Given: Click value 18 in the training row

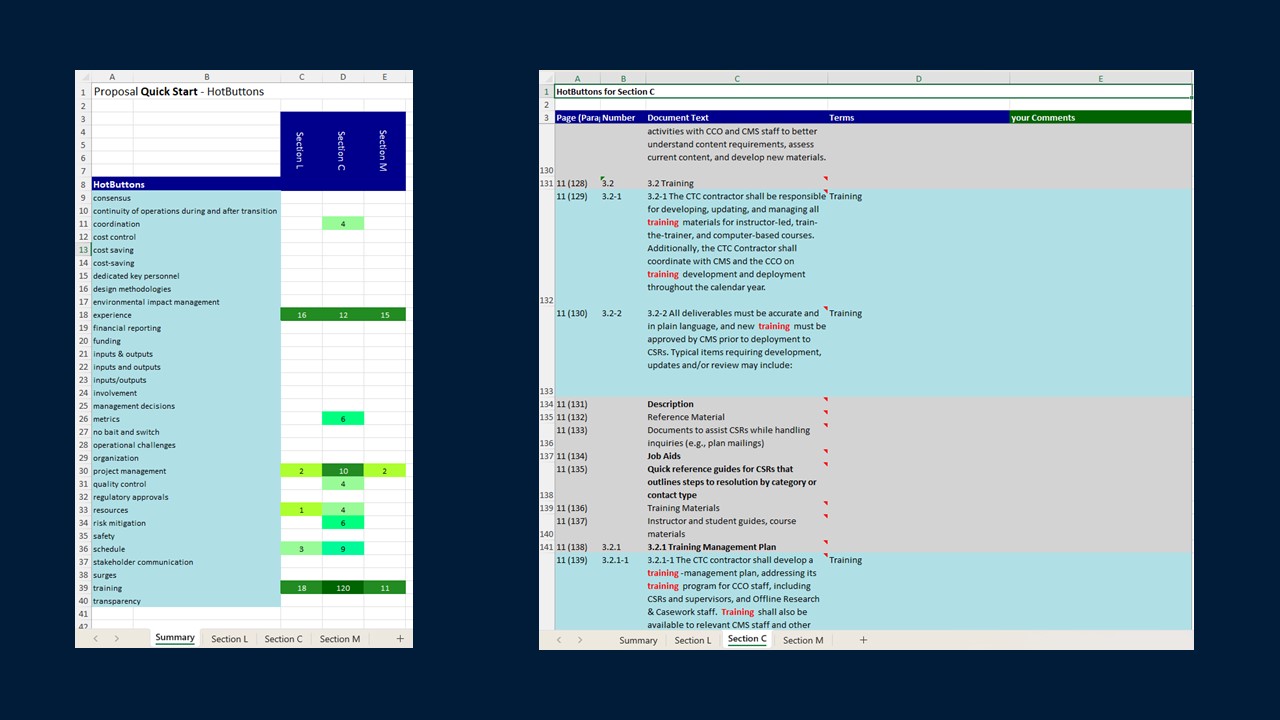Looking at the screenshot, I should click(x=301, y=588).
